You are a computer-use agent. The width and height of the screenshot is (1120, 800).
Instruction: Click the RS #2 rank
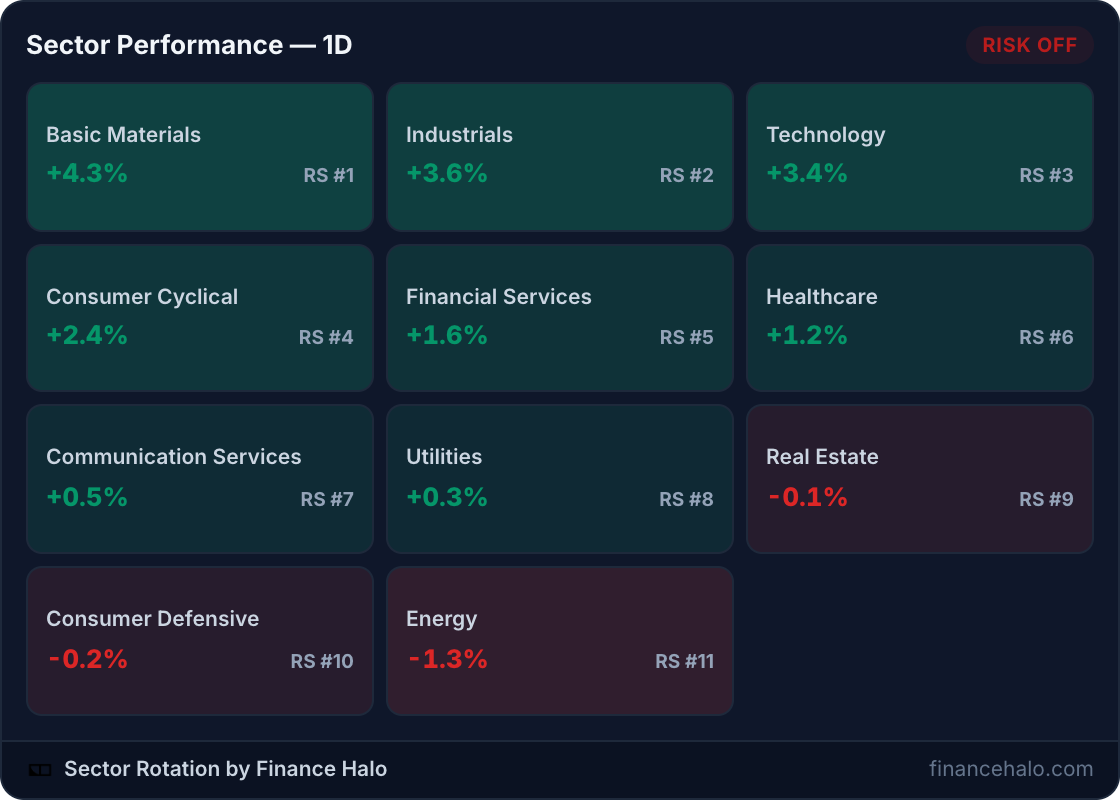click(686, 175)
